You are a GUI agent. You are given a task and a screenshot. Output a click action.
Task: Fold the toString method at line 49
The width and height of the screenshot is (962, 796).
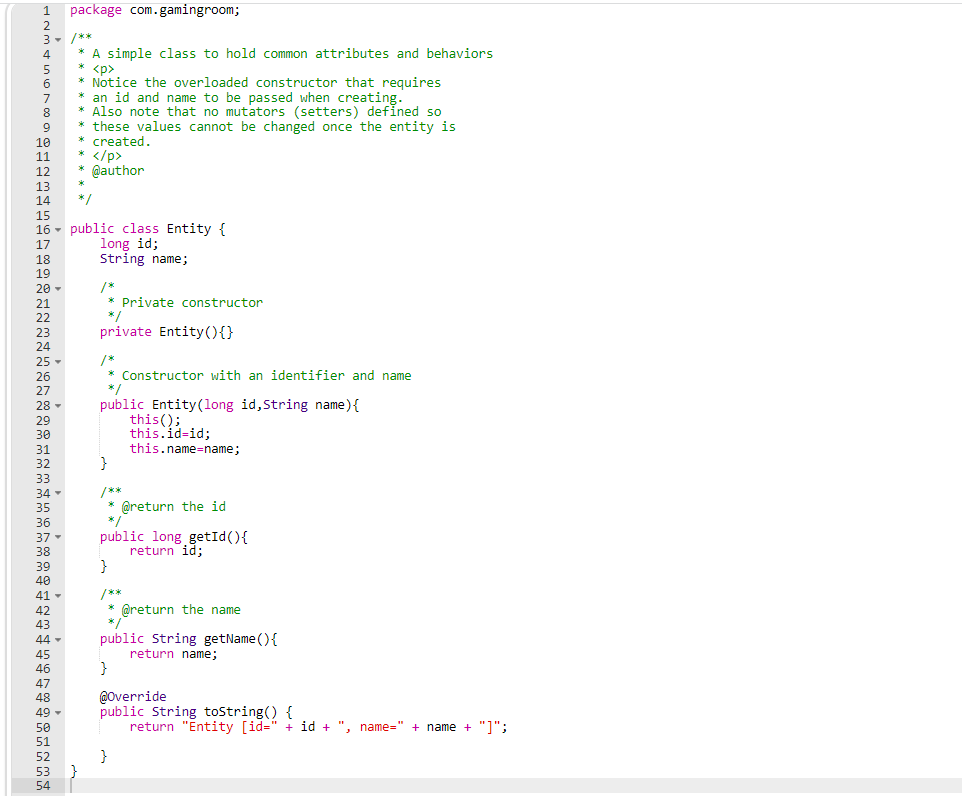[x=58, y=713]
